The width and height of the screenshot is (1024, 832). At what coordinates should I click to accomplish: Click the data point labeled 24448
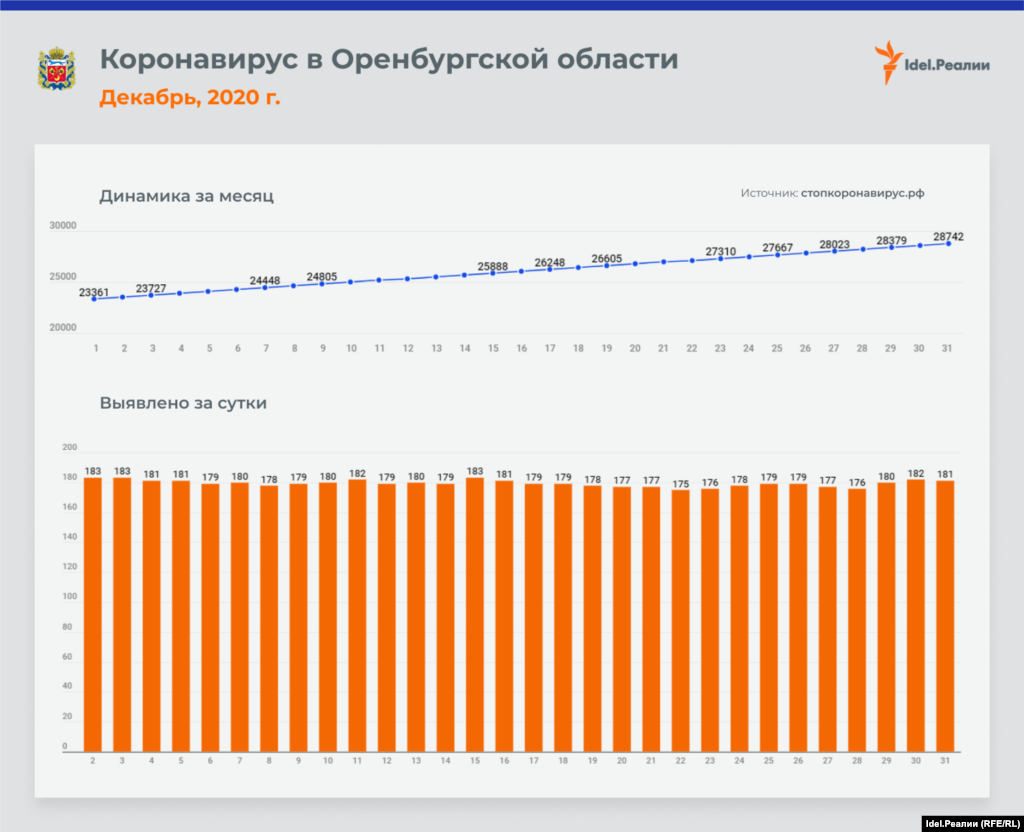pos(265,287)
